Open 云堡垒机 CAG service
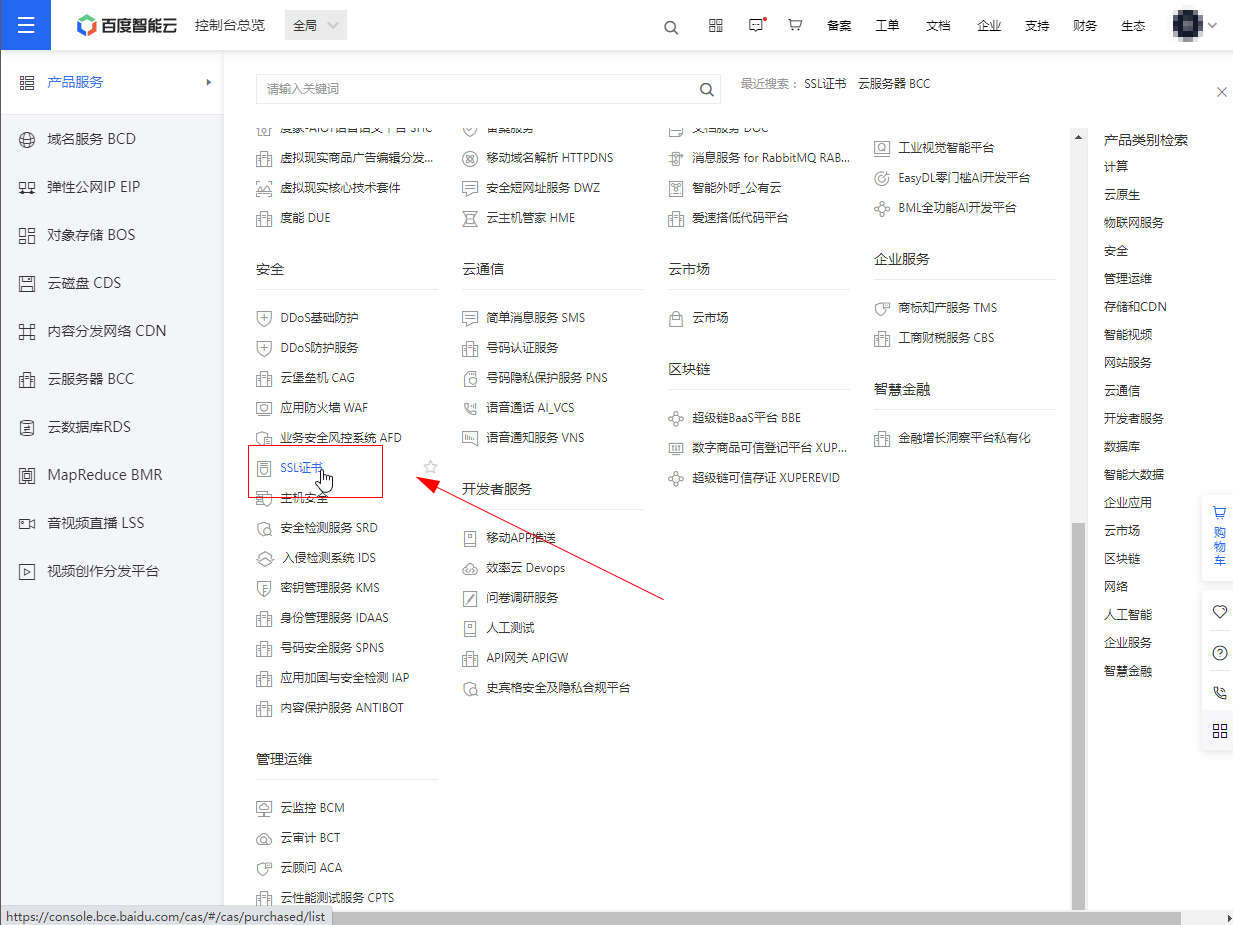This screenshot has width=1233, height=925. 317,378
